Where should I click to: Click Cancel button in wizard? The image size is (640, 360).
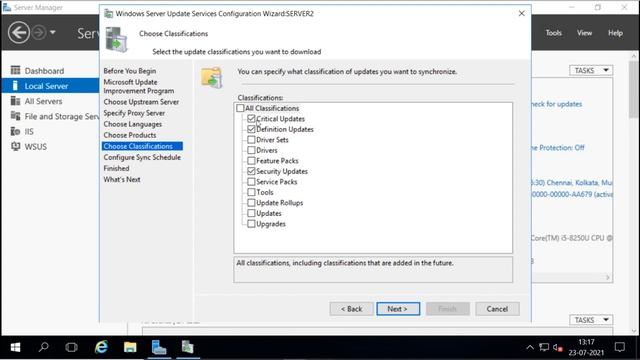[497, 309]
